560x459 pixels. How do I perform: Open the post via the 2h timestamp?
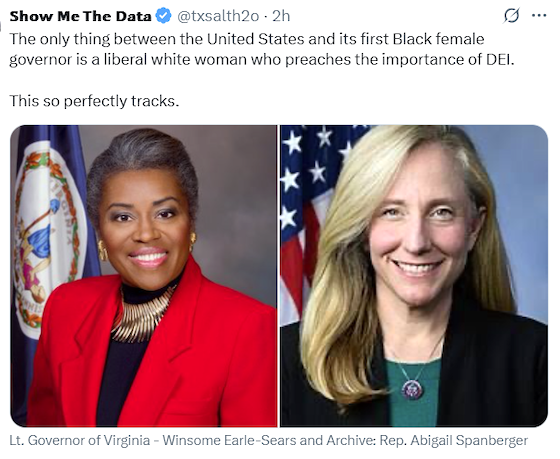coord(281,16)
